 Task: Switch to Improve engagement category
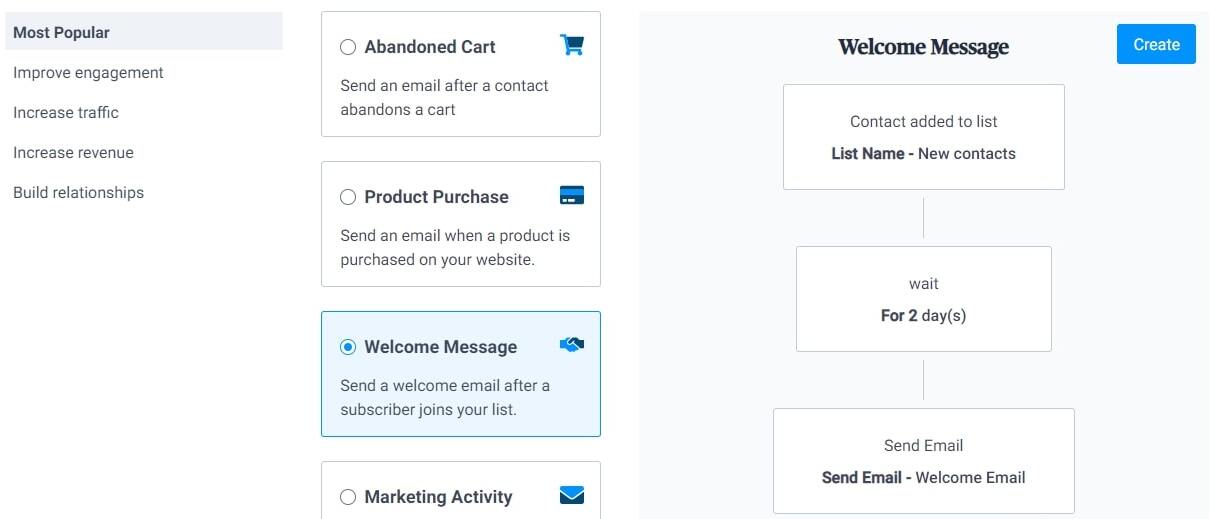tap(88, 72)
